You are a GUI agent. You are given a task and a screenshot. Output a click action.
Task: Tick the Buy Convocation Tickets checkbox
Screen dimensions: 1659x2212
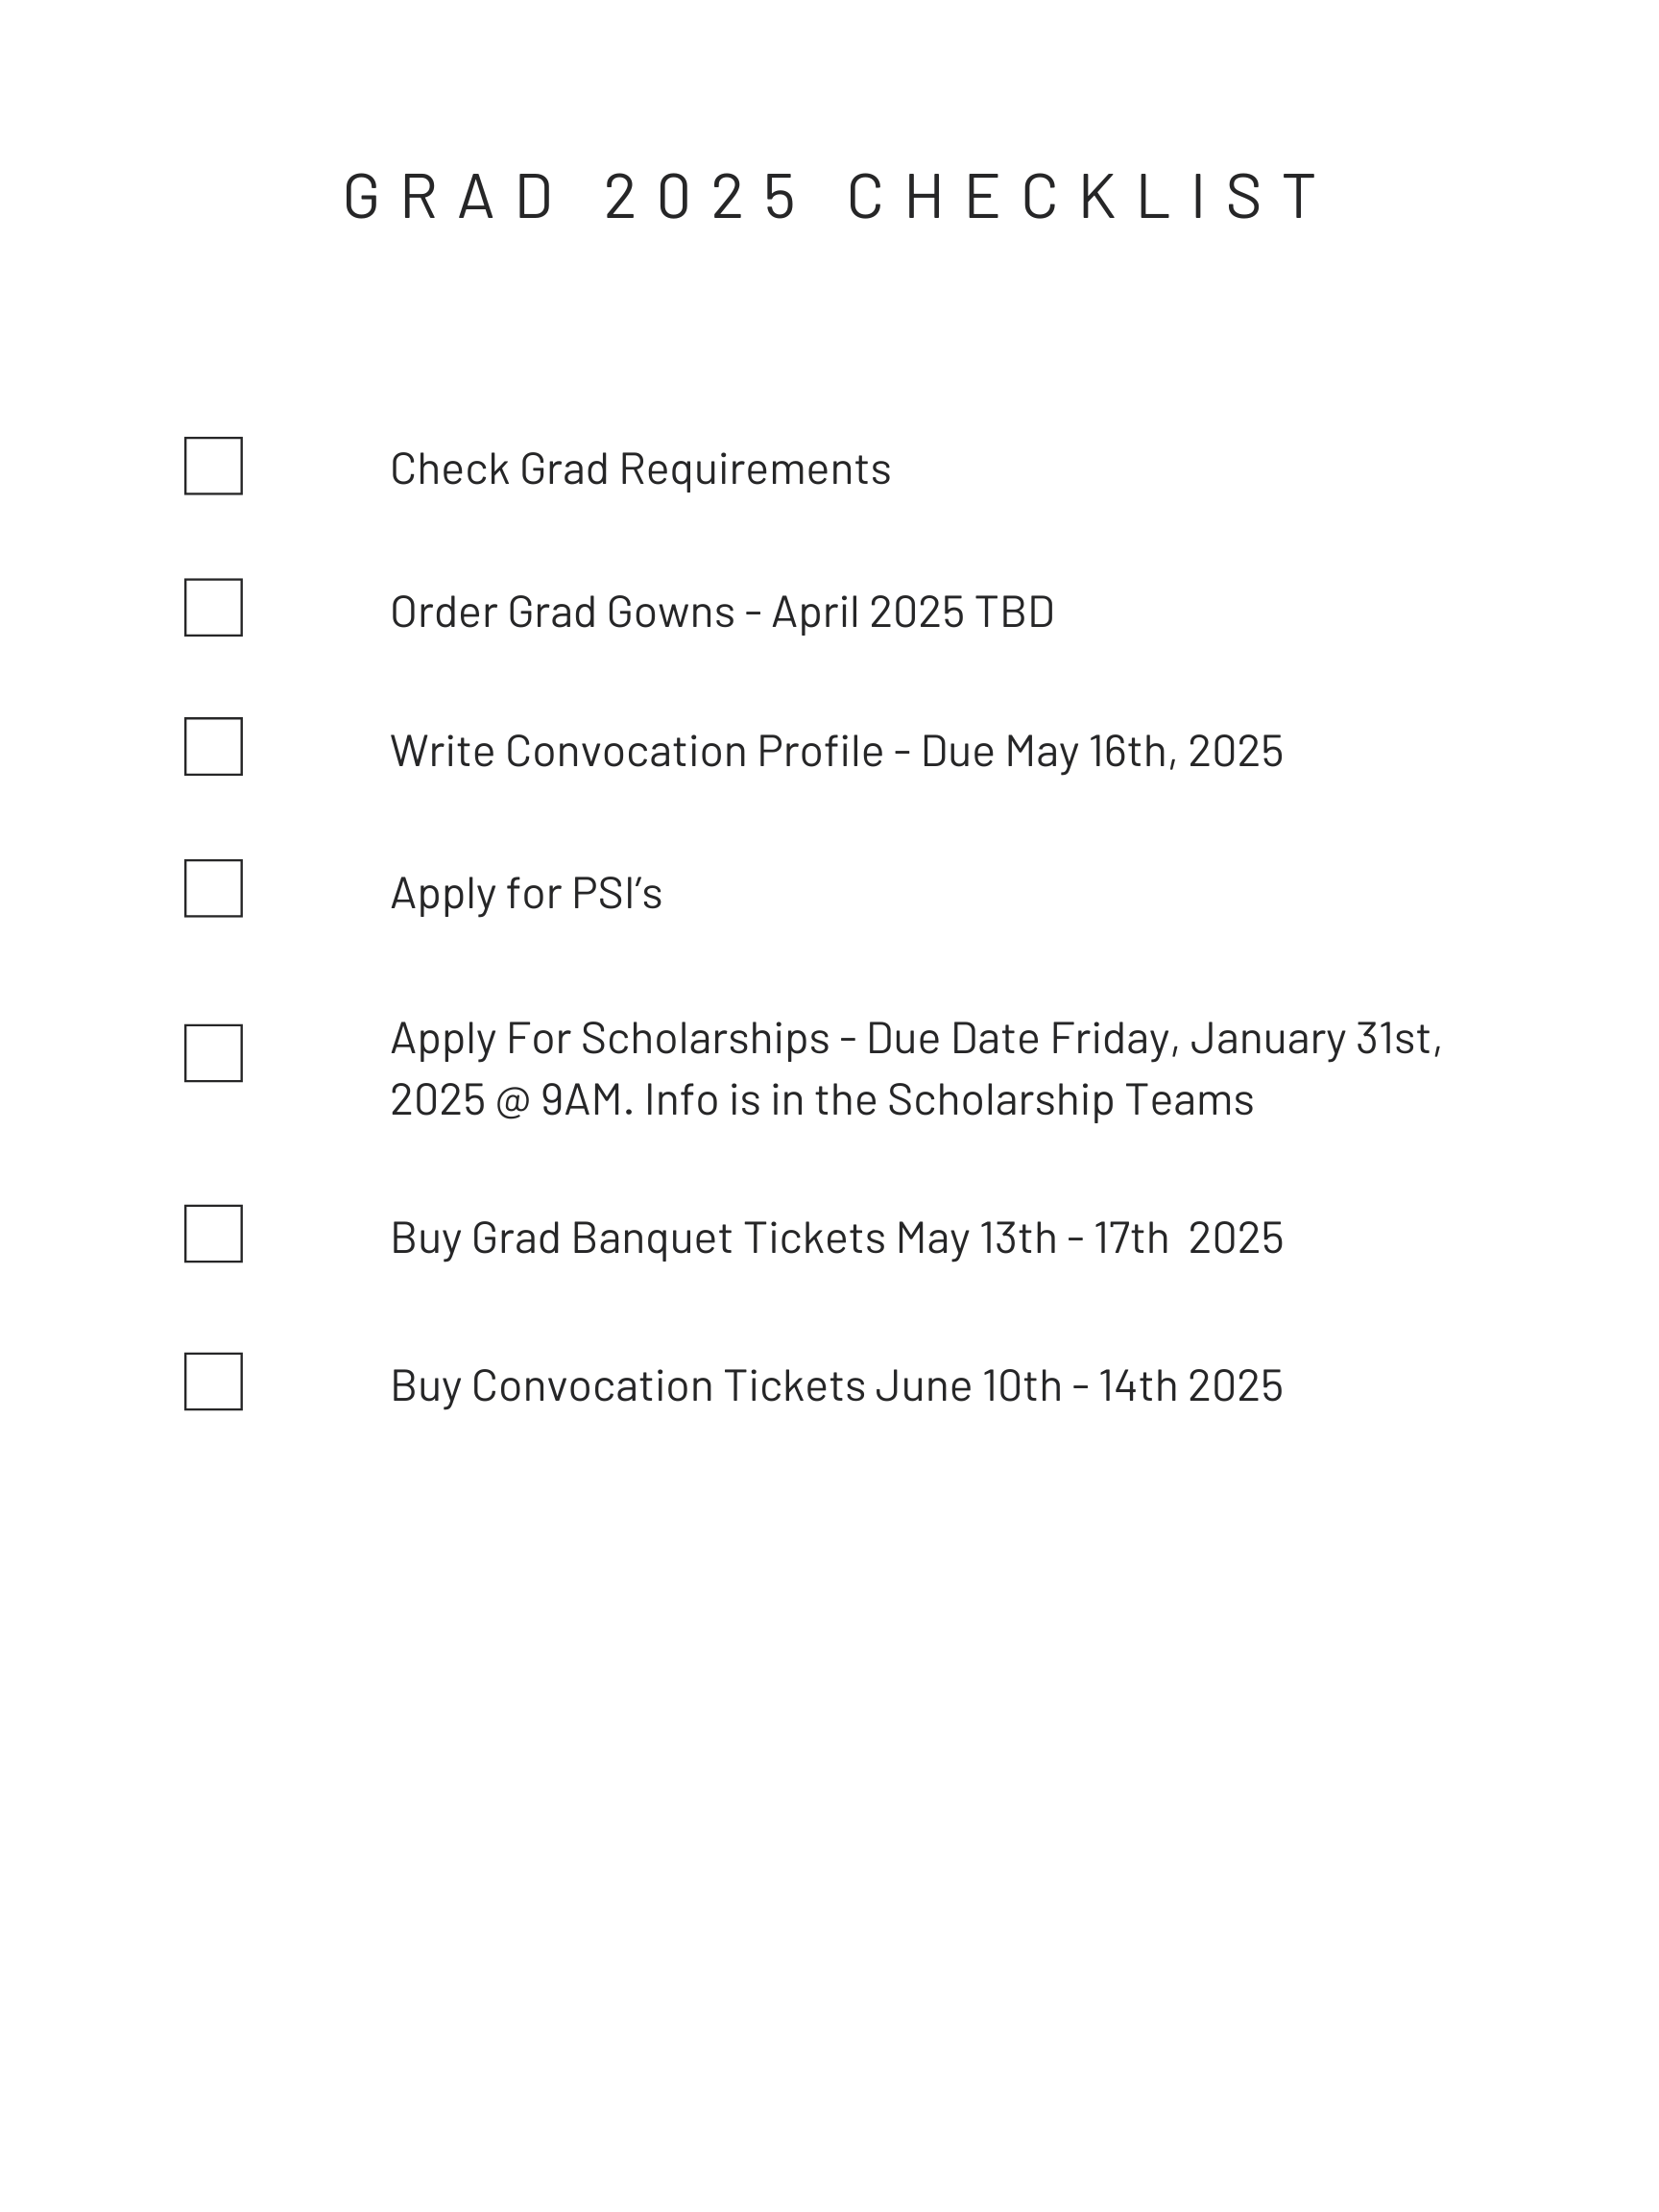213,1382
